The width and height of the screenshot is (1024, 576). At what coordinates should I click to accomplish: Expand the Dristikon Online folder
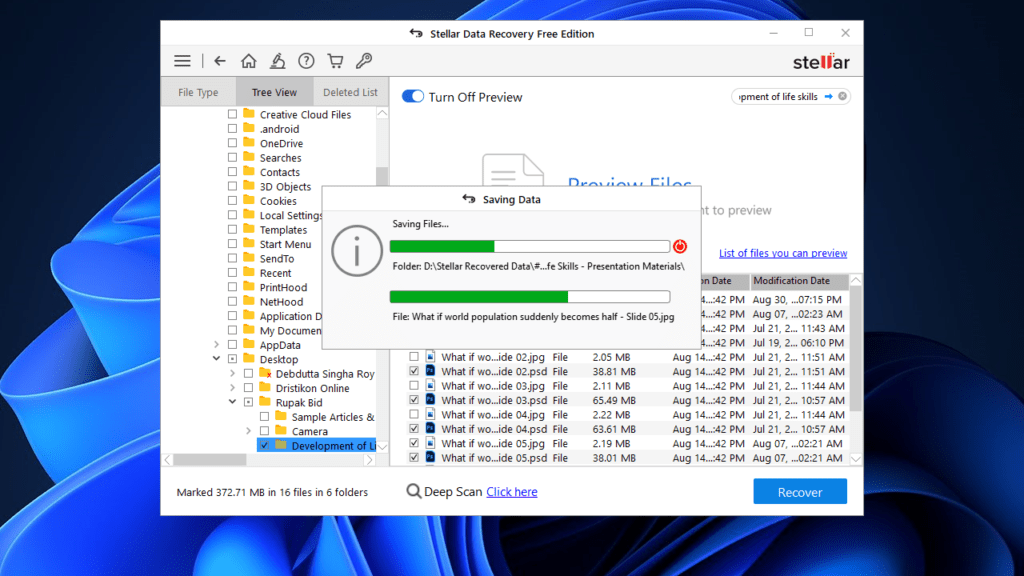click(x=232, y=388)
